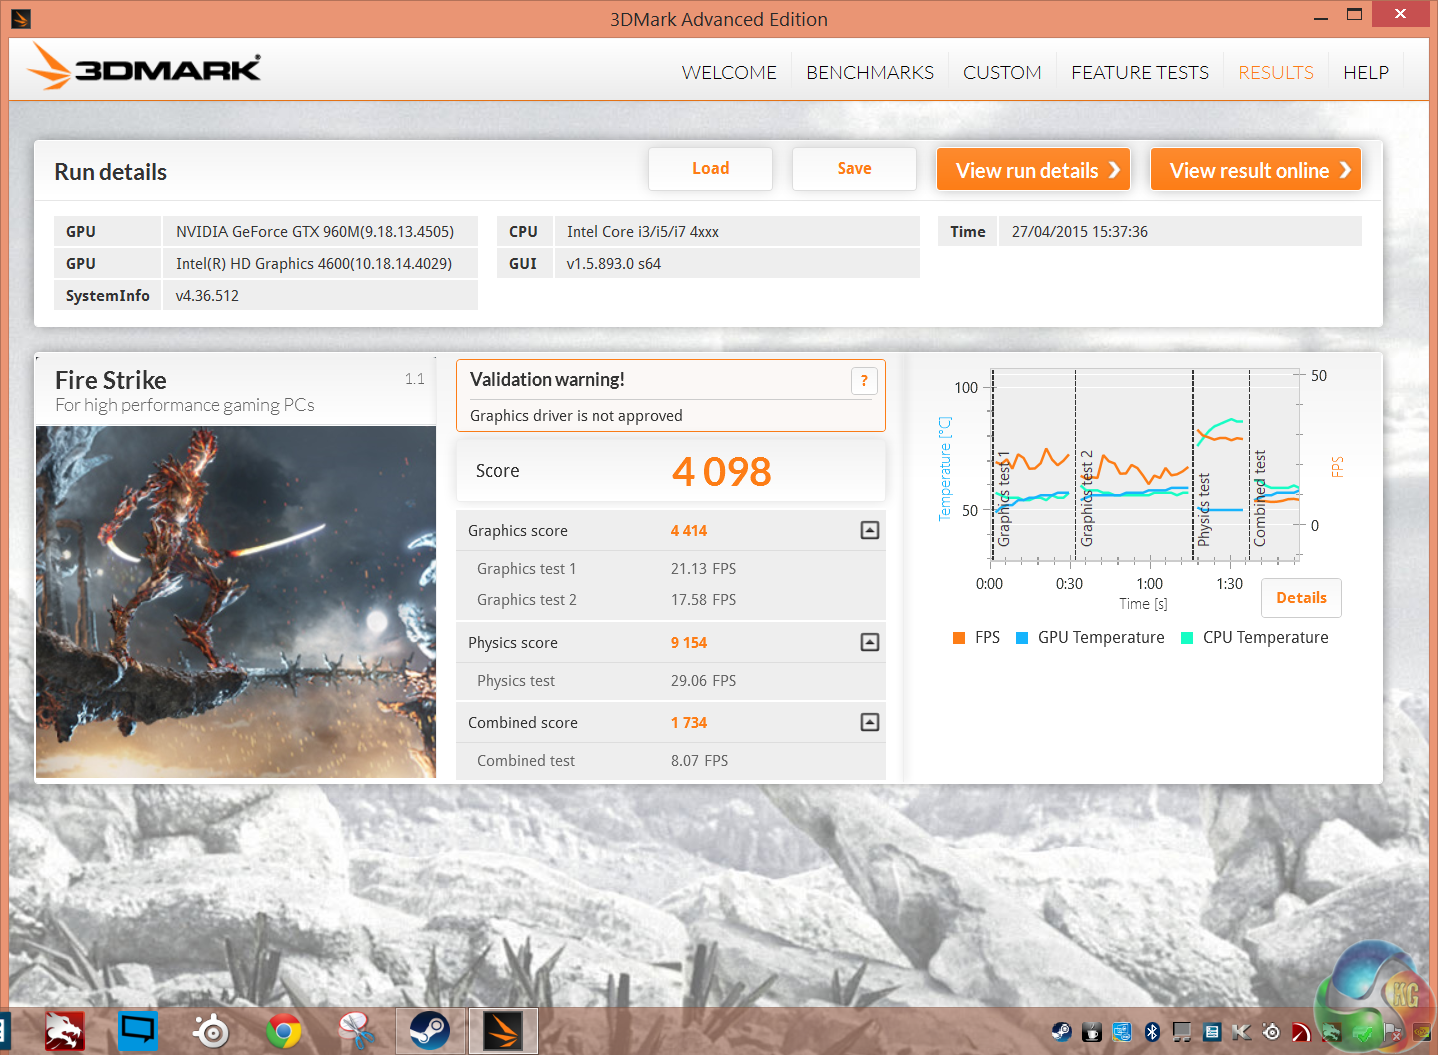Click the 3DMark taskbar button
Screen dimensions: 1438x1055
pyautogui.click(x=503, y=1031)
